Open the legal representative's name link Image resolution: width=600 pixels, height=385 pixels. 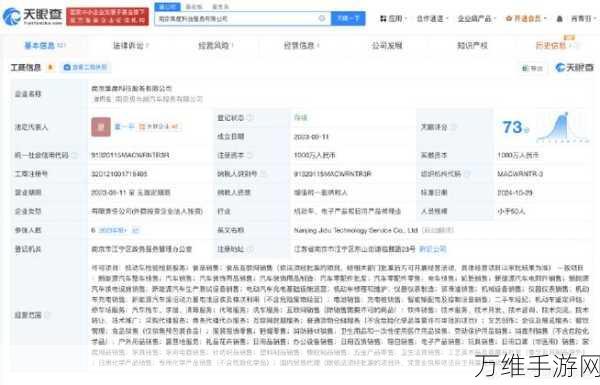point(124,126)
